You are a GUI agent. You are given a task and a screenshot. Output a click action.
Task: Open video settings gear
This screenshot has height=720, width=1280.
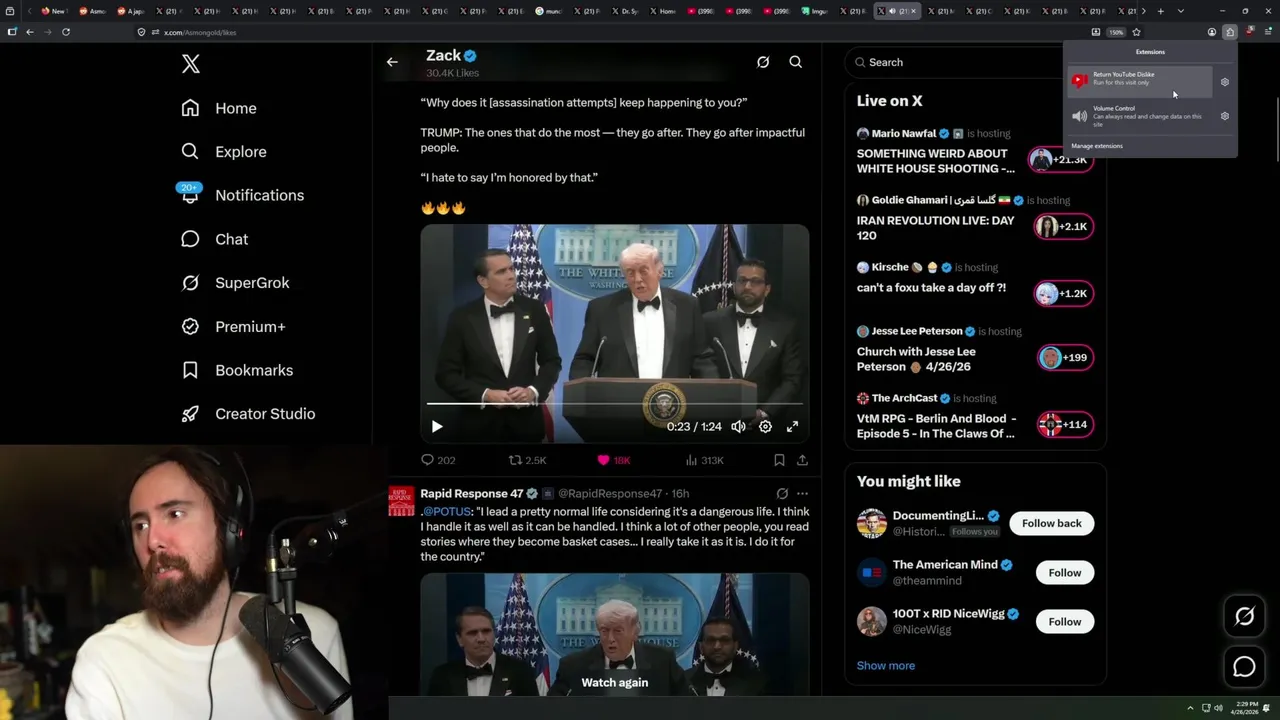[765, 426]
